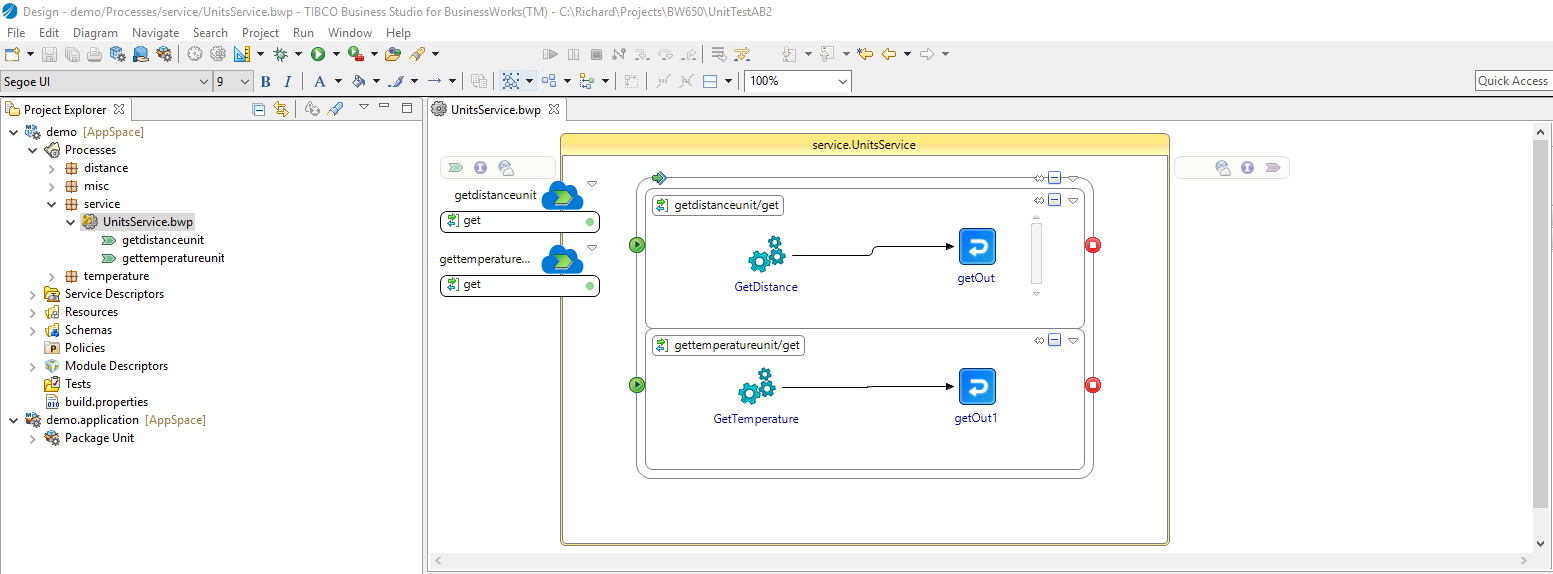Click the Save disk icon
Screen dimensions: 1553x574
click(x=49, y=54)
